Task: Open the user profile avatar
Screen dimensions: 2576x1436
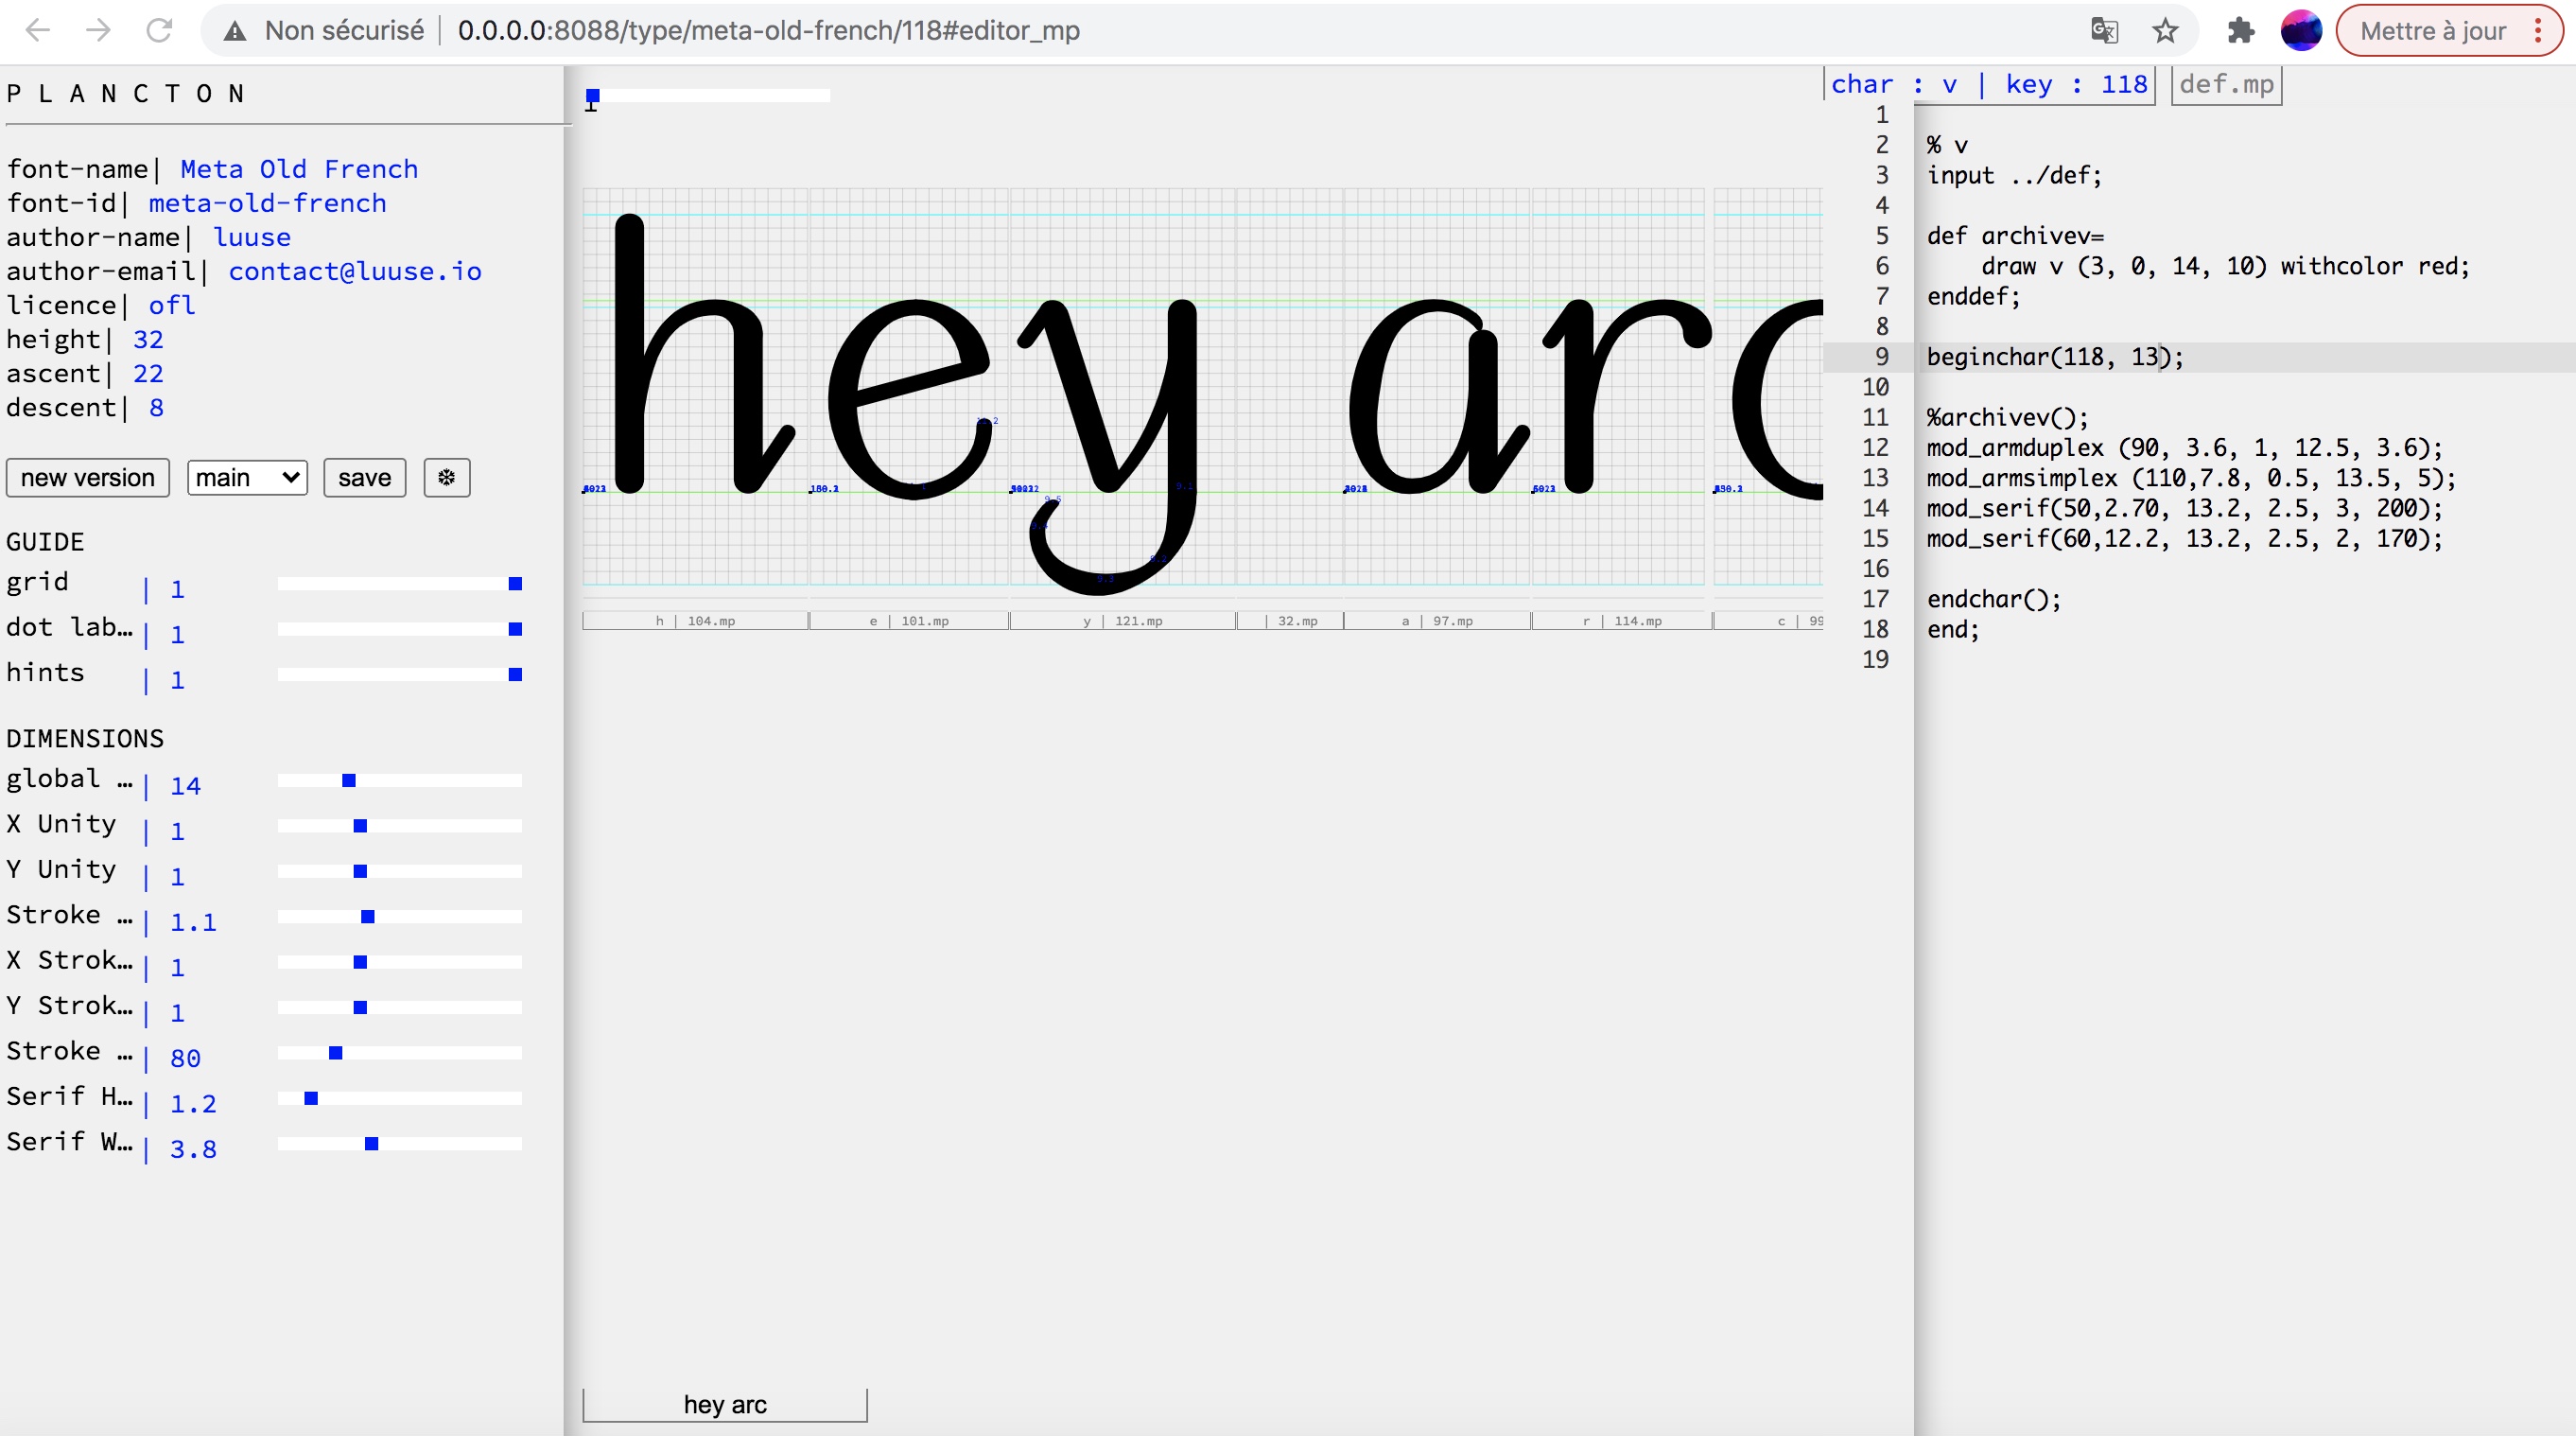Action: click(x=2300, y=30)
